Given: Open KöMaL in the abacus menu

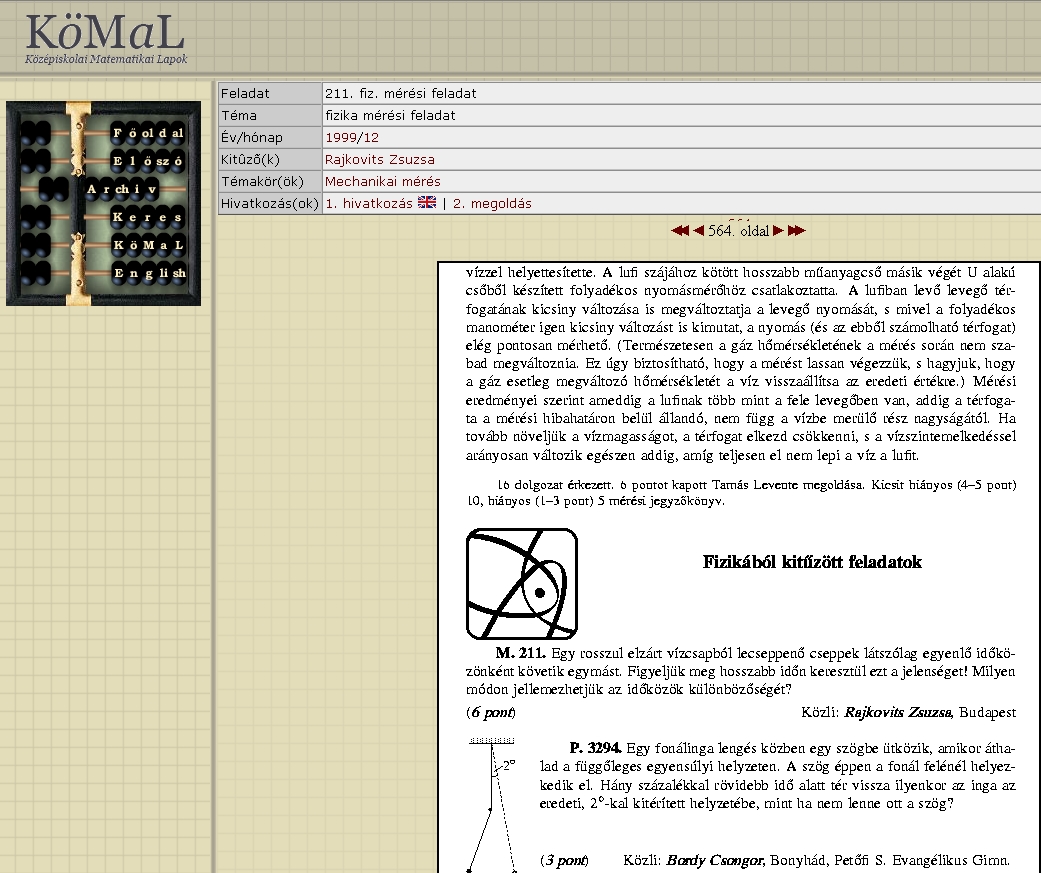Looking at the screenshot, I should [148, 245].
